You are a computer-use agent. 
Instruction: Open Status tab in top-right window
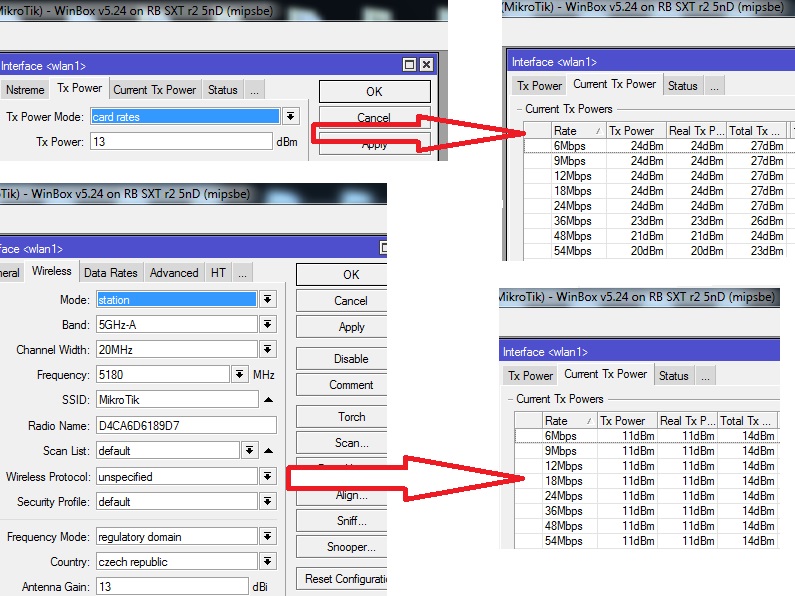[x=682, y=86]
